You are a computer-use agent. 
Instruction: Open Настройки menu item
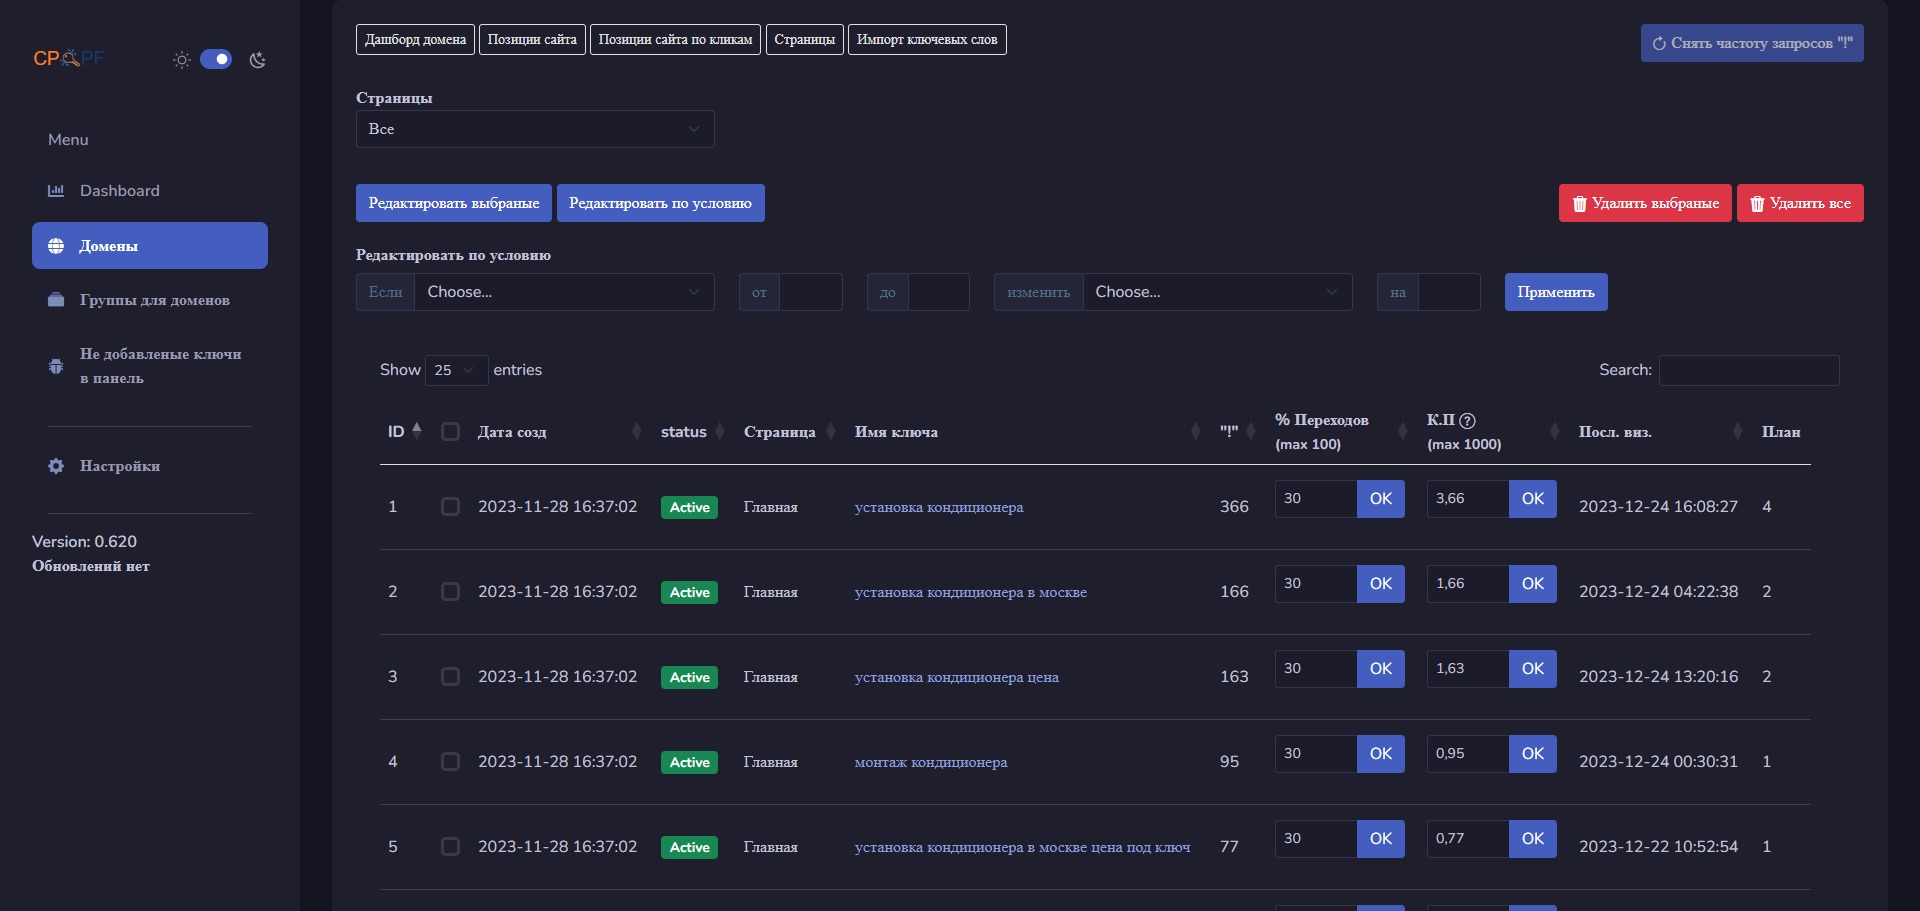click(x=150, y=466)
